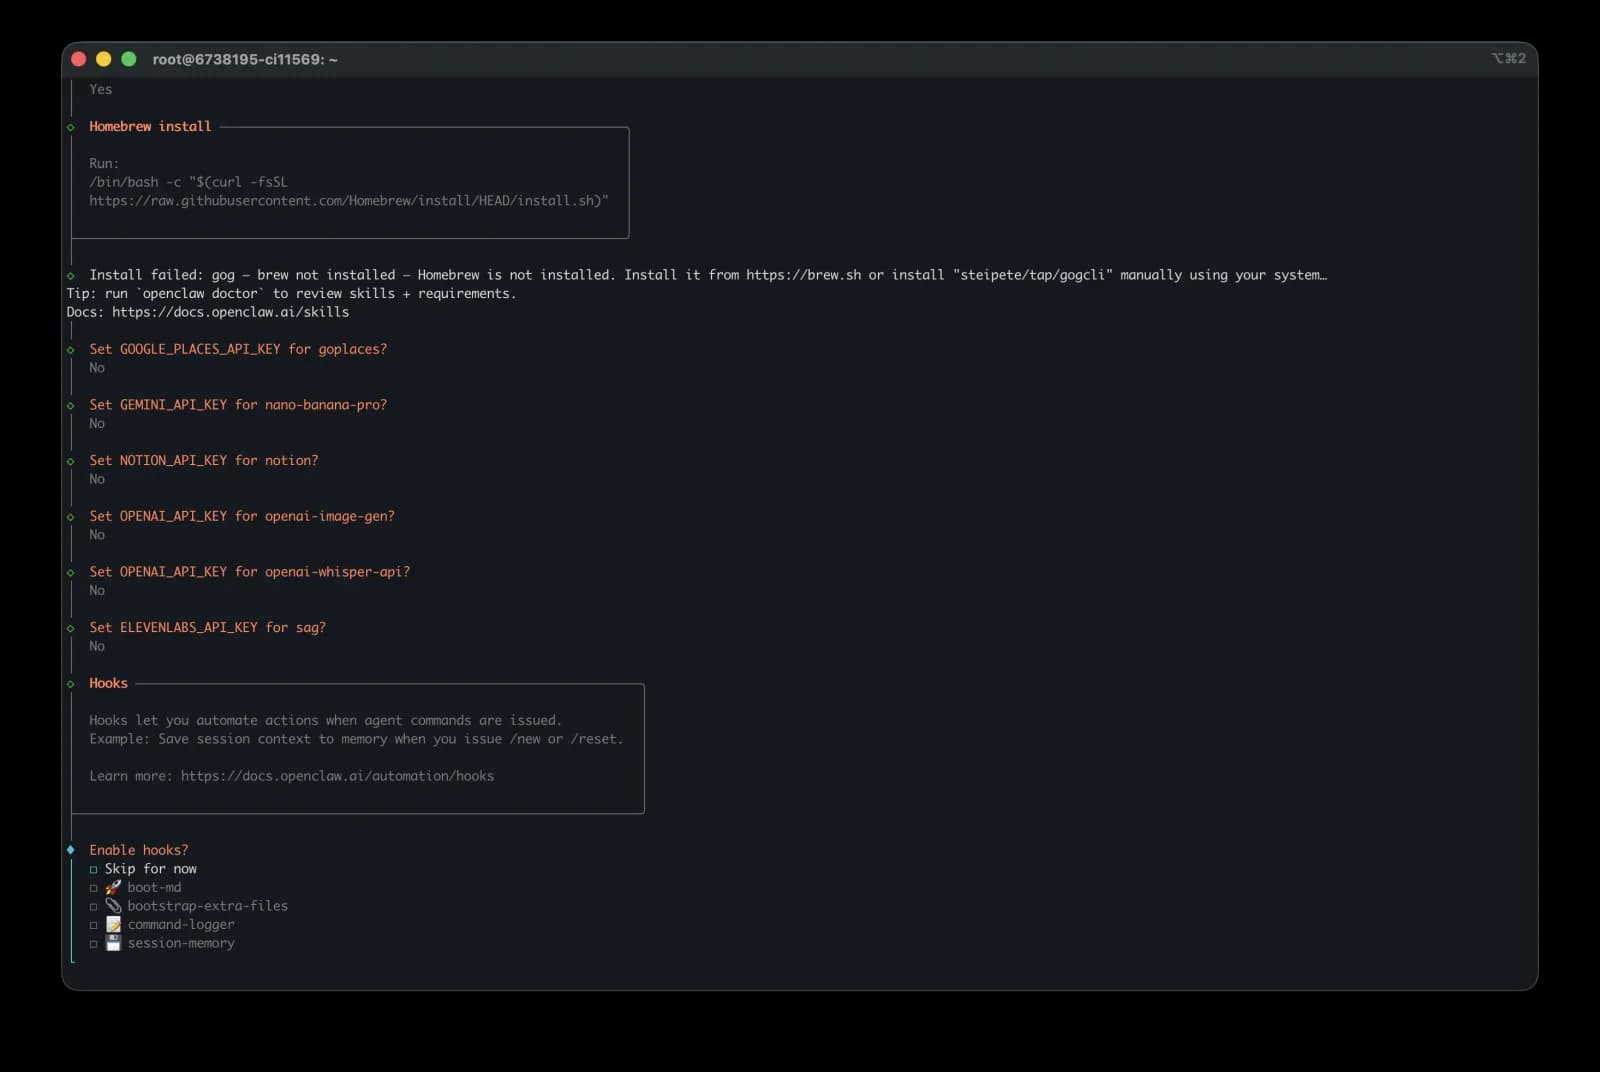Image resolution: width=1600 pixels, height=1072 pixels.
Task: Click the ⌥⌘2 shortcut indicator in the title bar
Action: 1508,58
